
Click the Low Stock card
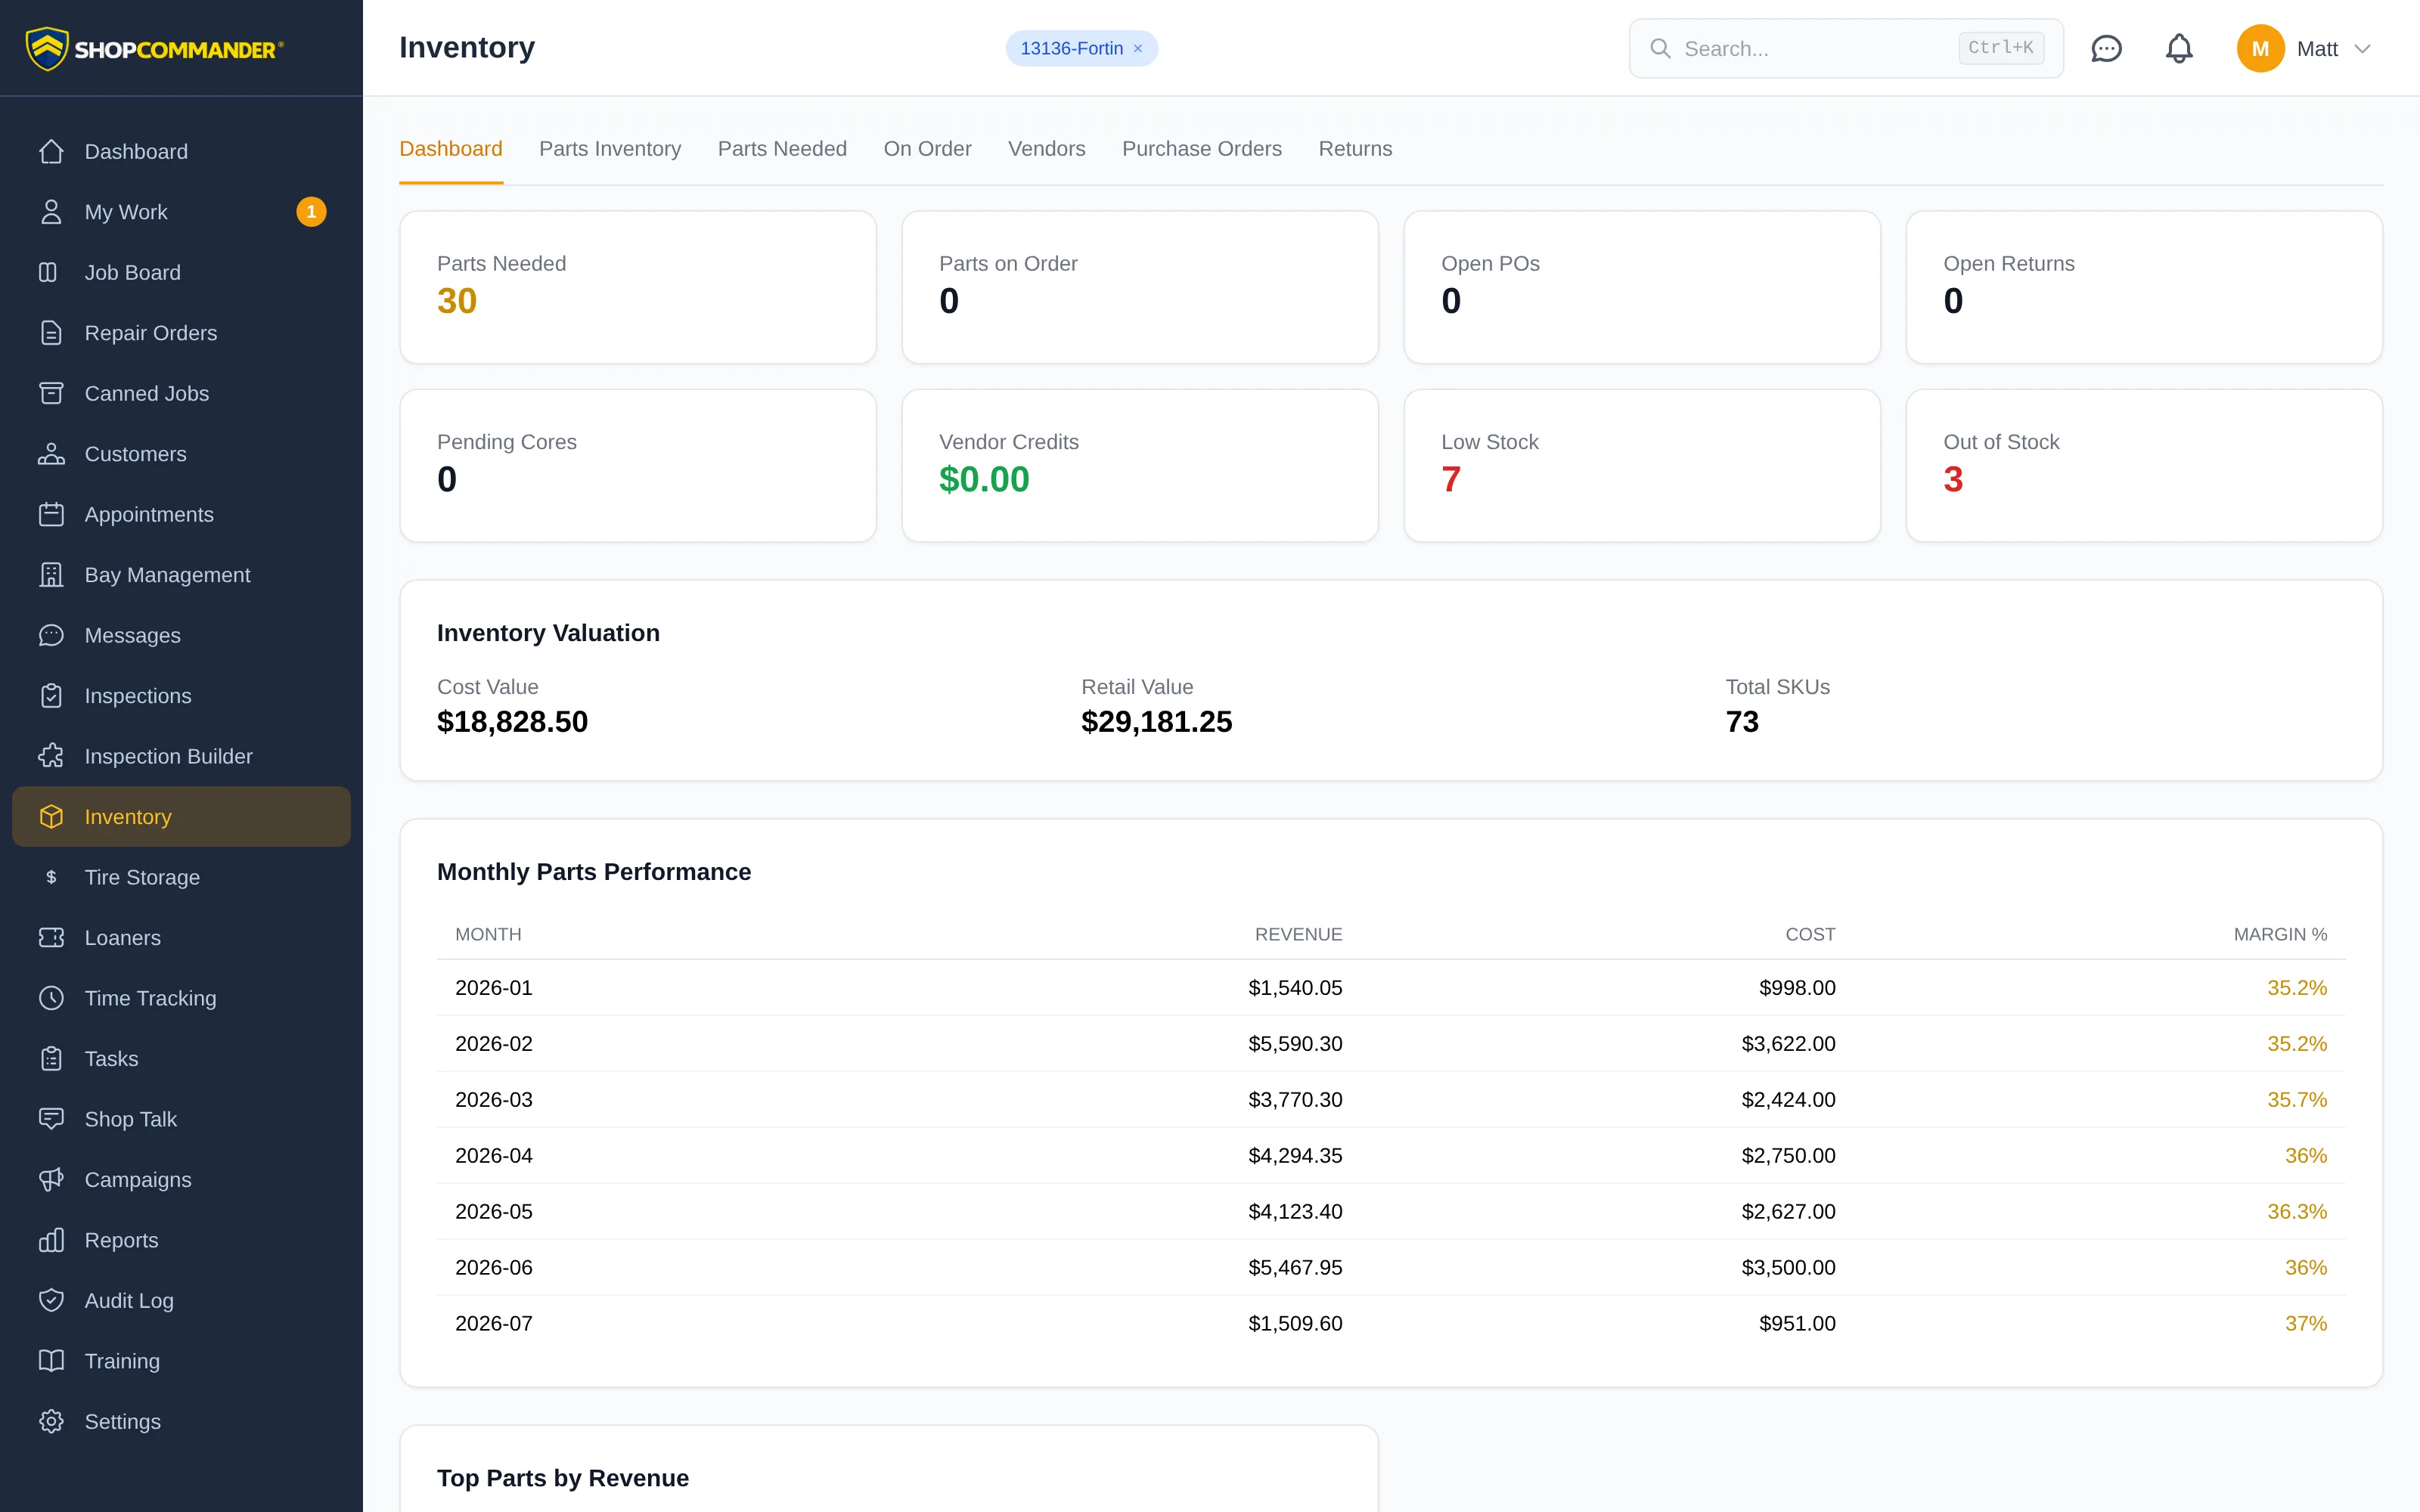click(1642, 465)
